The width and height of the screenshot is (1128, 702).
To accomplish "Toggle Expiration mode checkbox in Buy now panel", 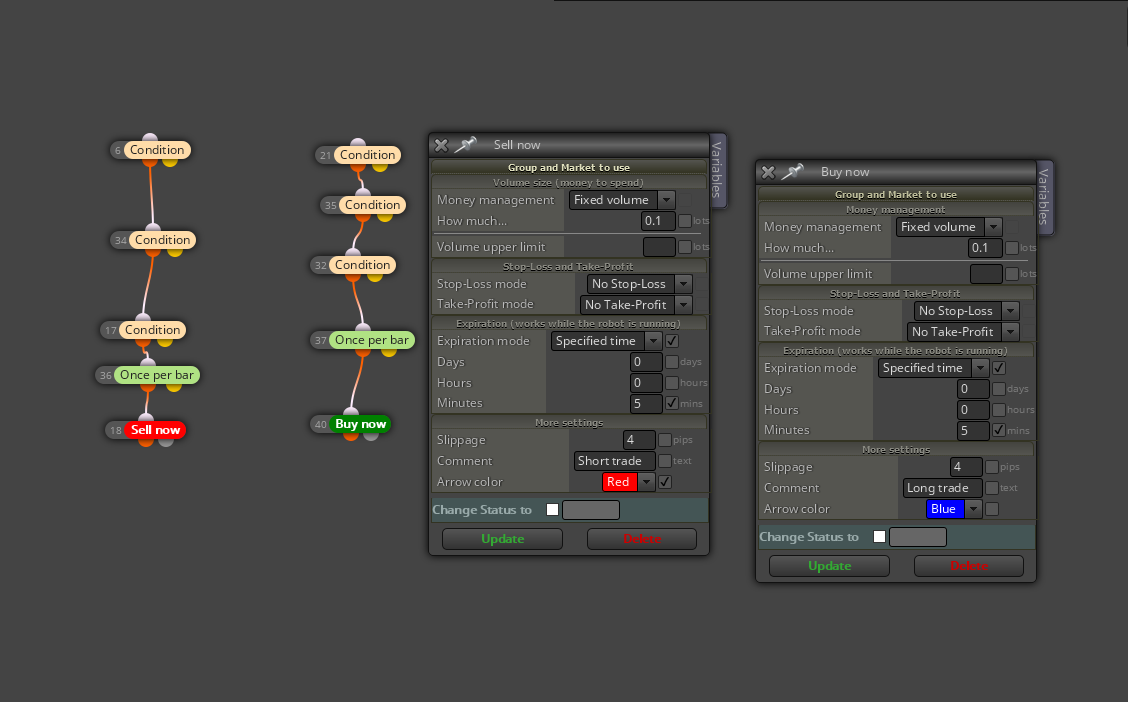I will tap(999, 368).
